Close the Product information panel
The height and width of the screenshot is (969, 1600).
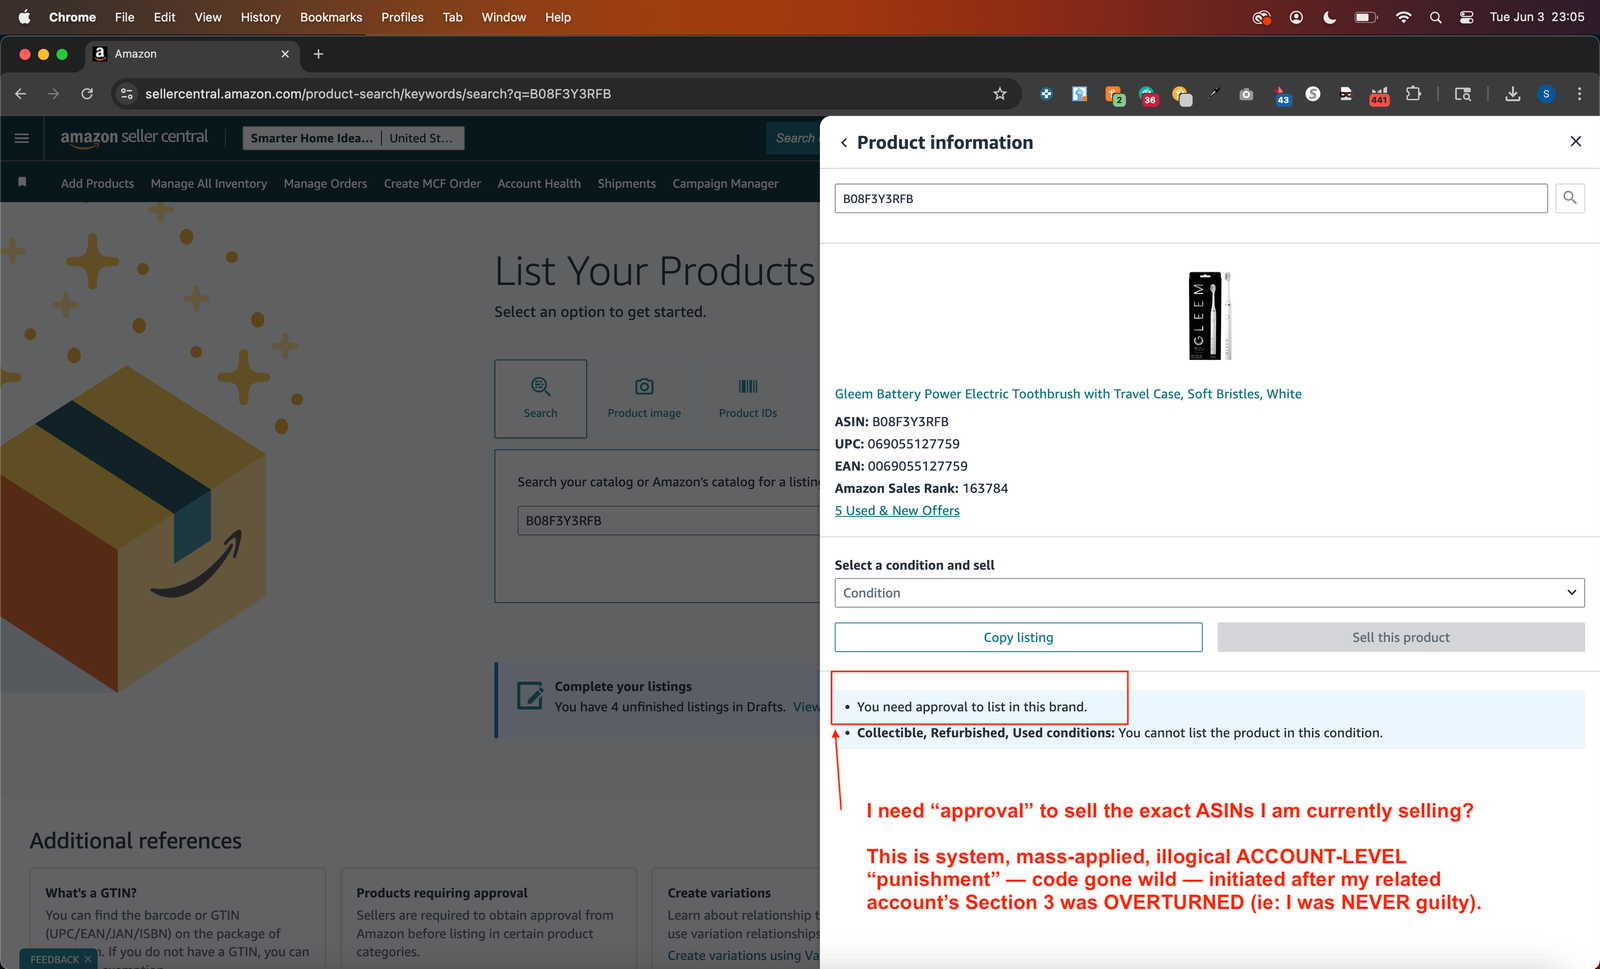point(1576,141)
